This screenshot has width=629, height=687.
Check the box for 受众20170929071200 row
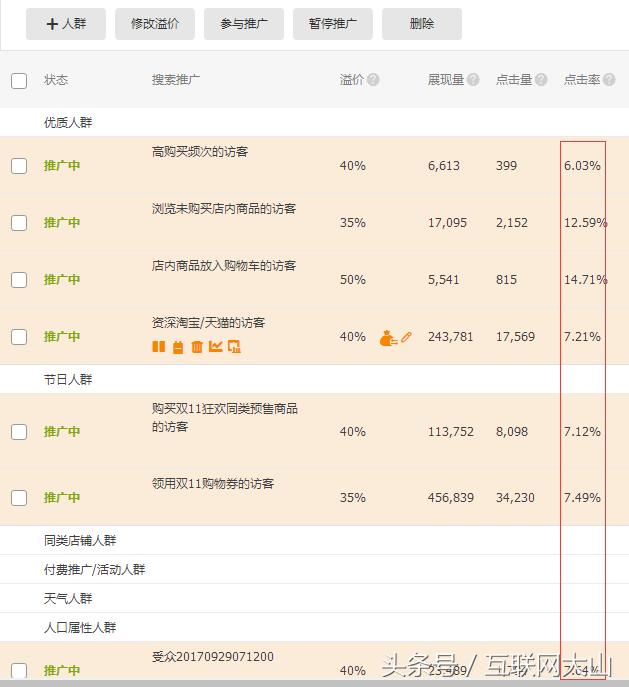coord(19,671)
